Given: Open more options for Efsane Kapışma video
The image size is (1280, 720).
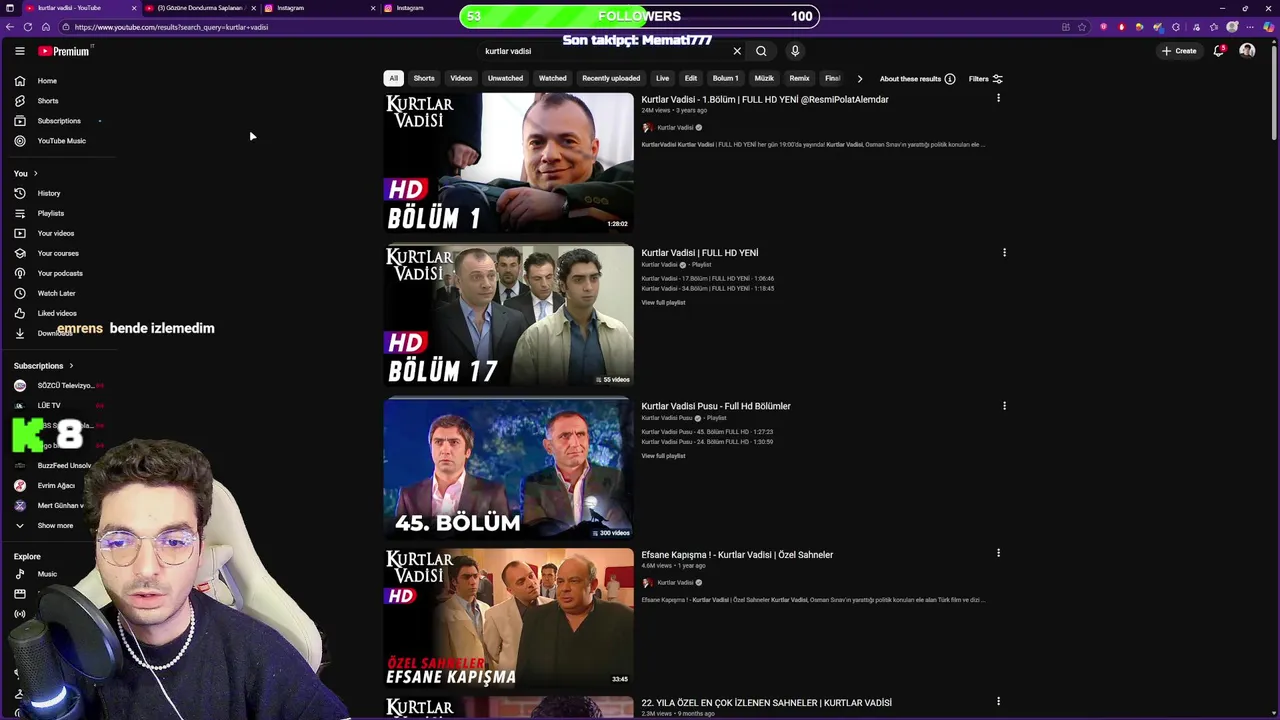Looking at the screenshot, I should tap(998, 553).
